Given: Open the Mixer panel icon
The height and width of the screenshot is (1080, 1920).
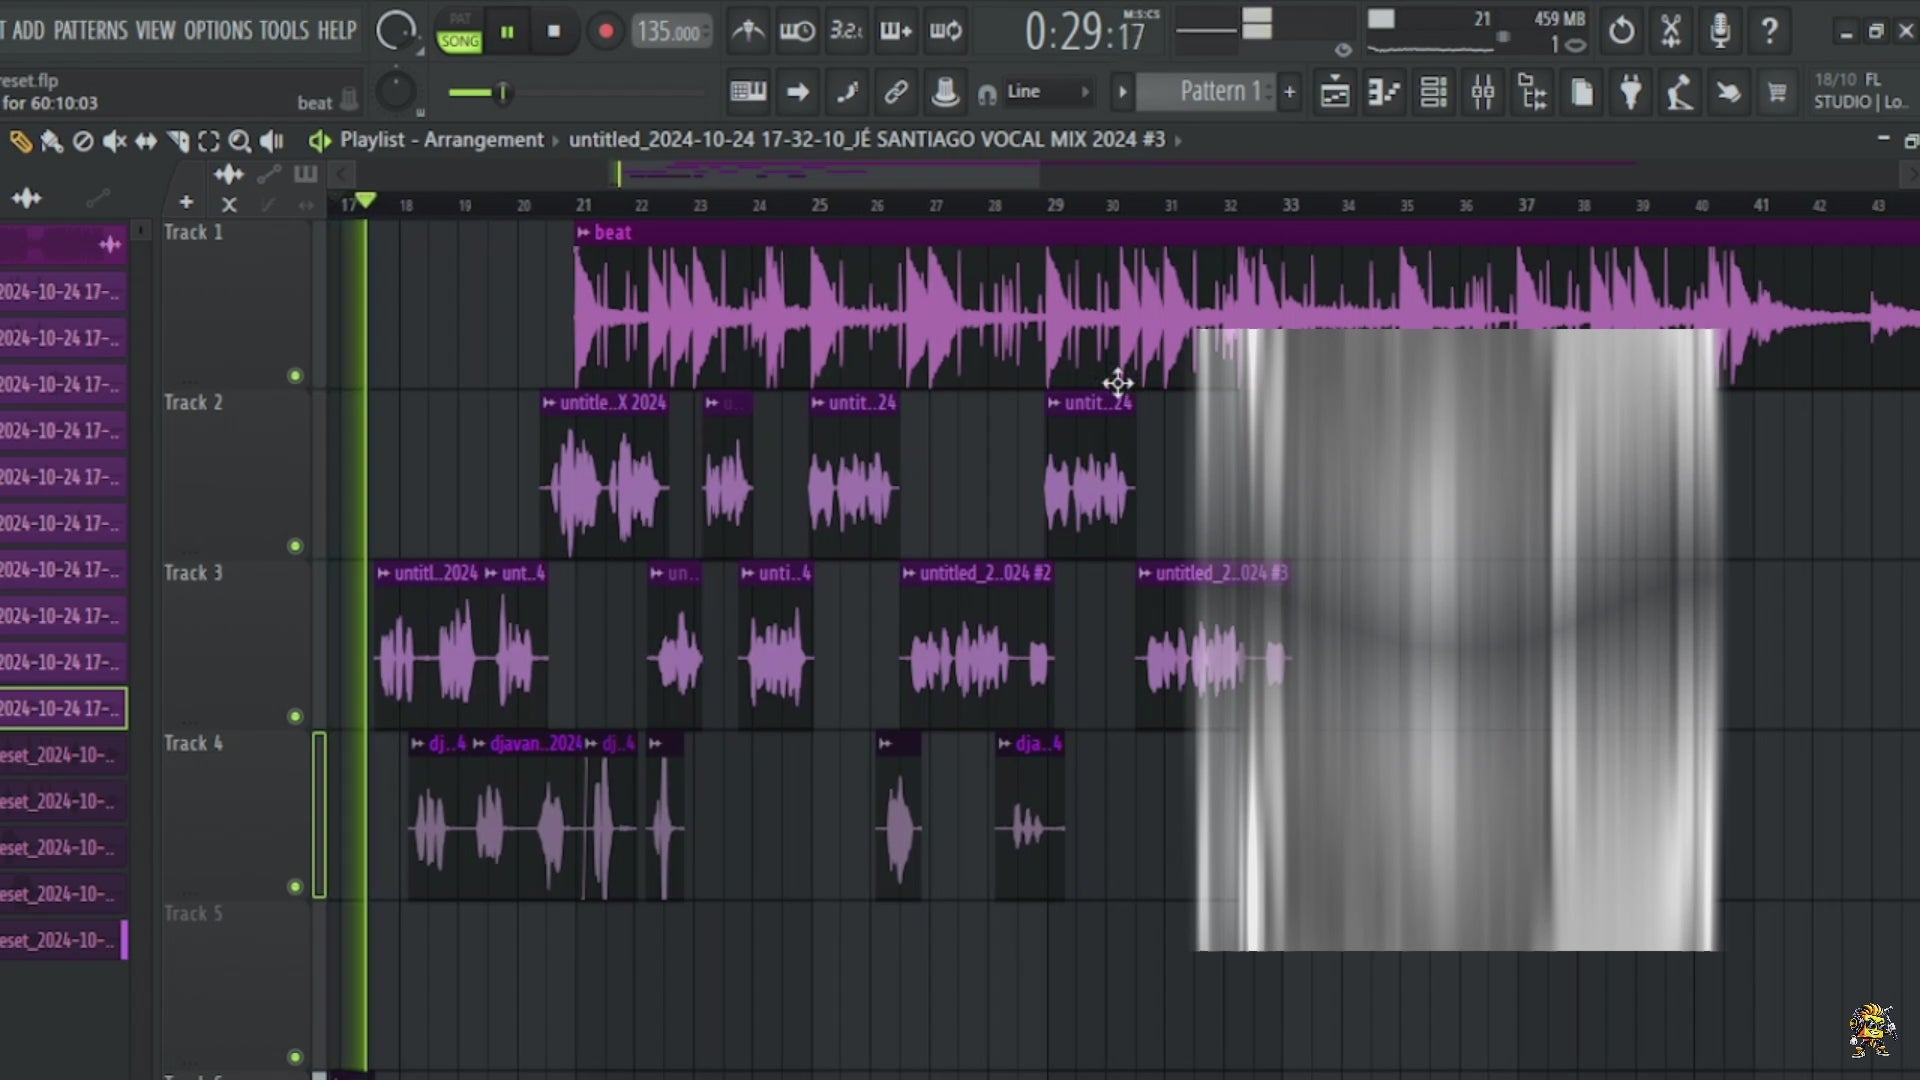Looking at the screenshot, I should 1484,92.
